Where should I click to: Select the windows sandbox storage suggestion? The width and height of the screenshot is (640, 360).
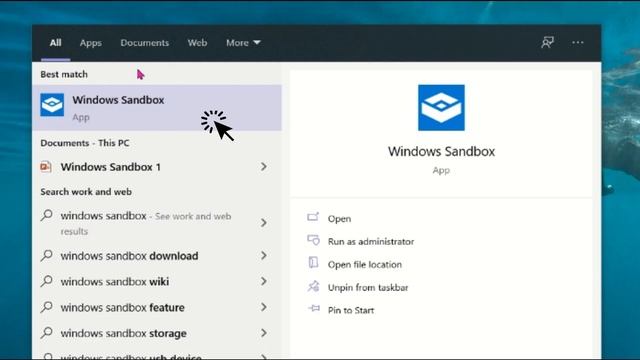point(157,333)
